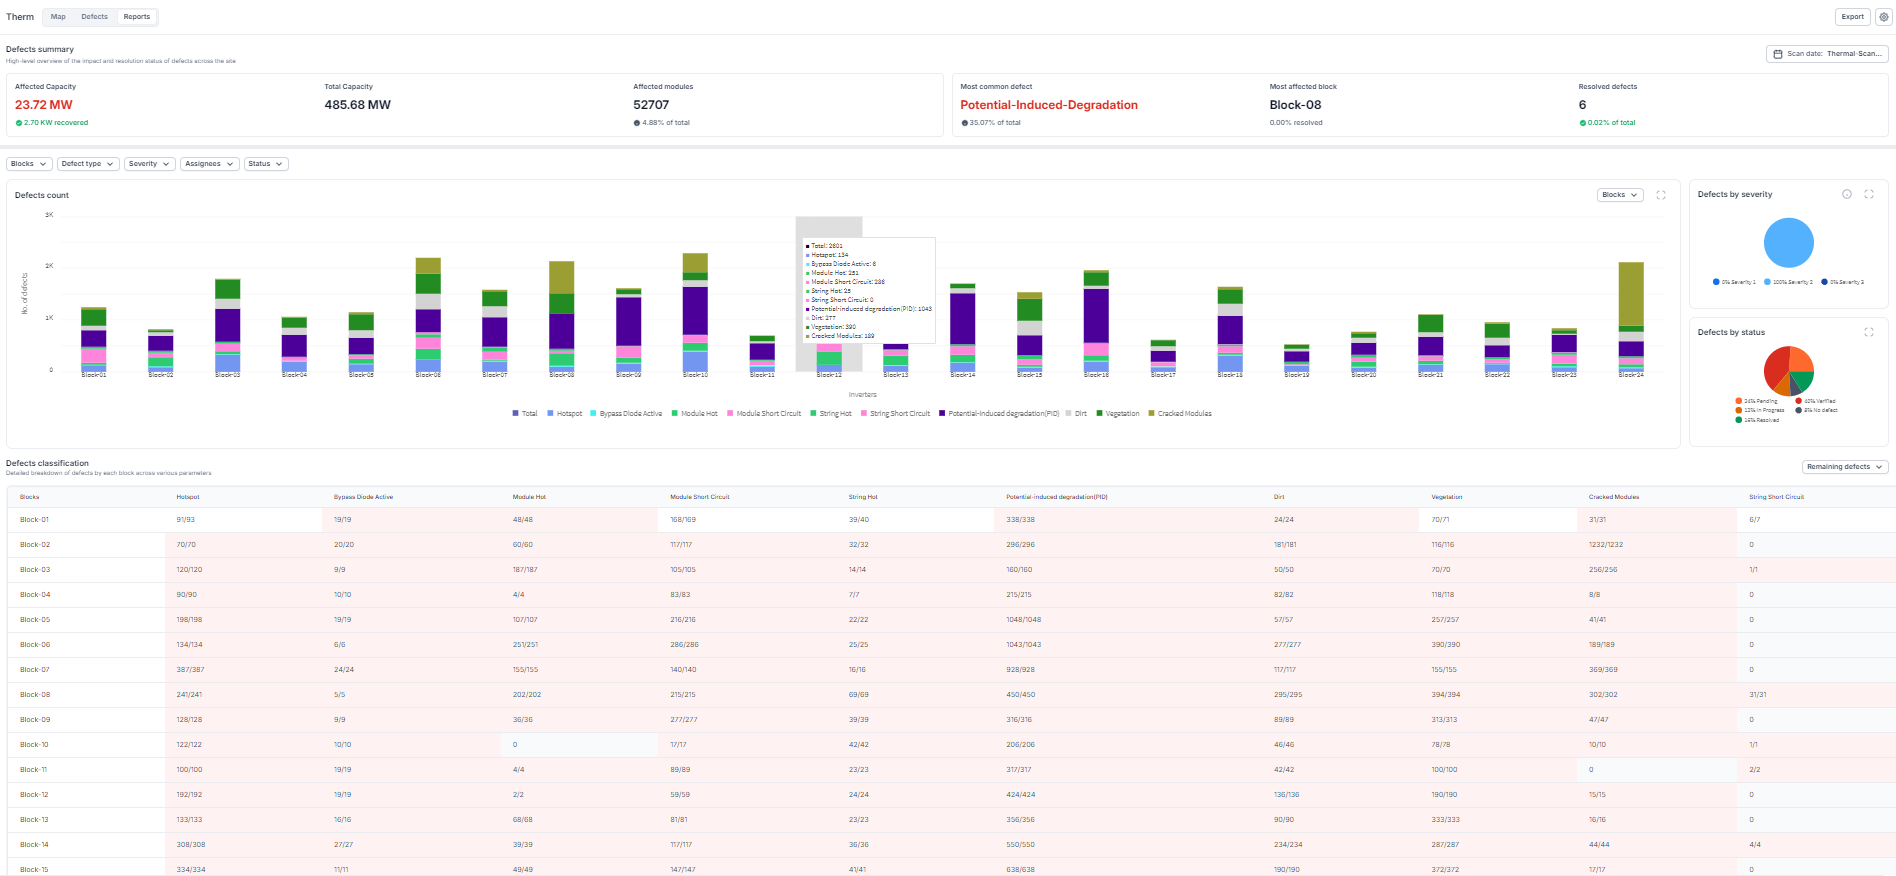This screenshot has width=1896, height=876.
Task: Click the Verified status legend swatch
Action: point(1799,401)
